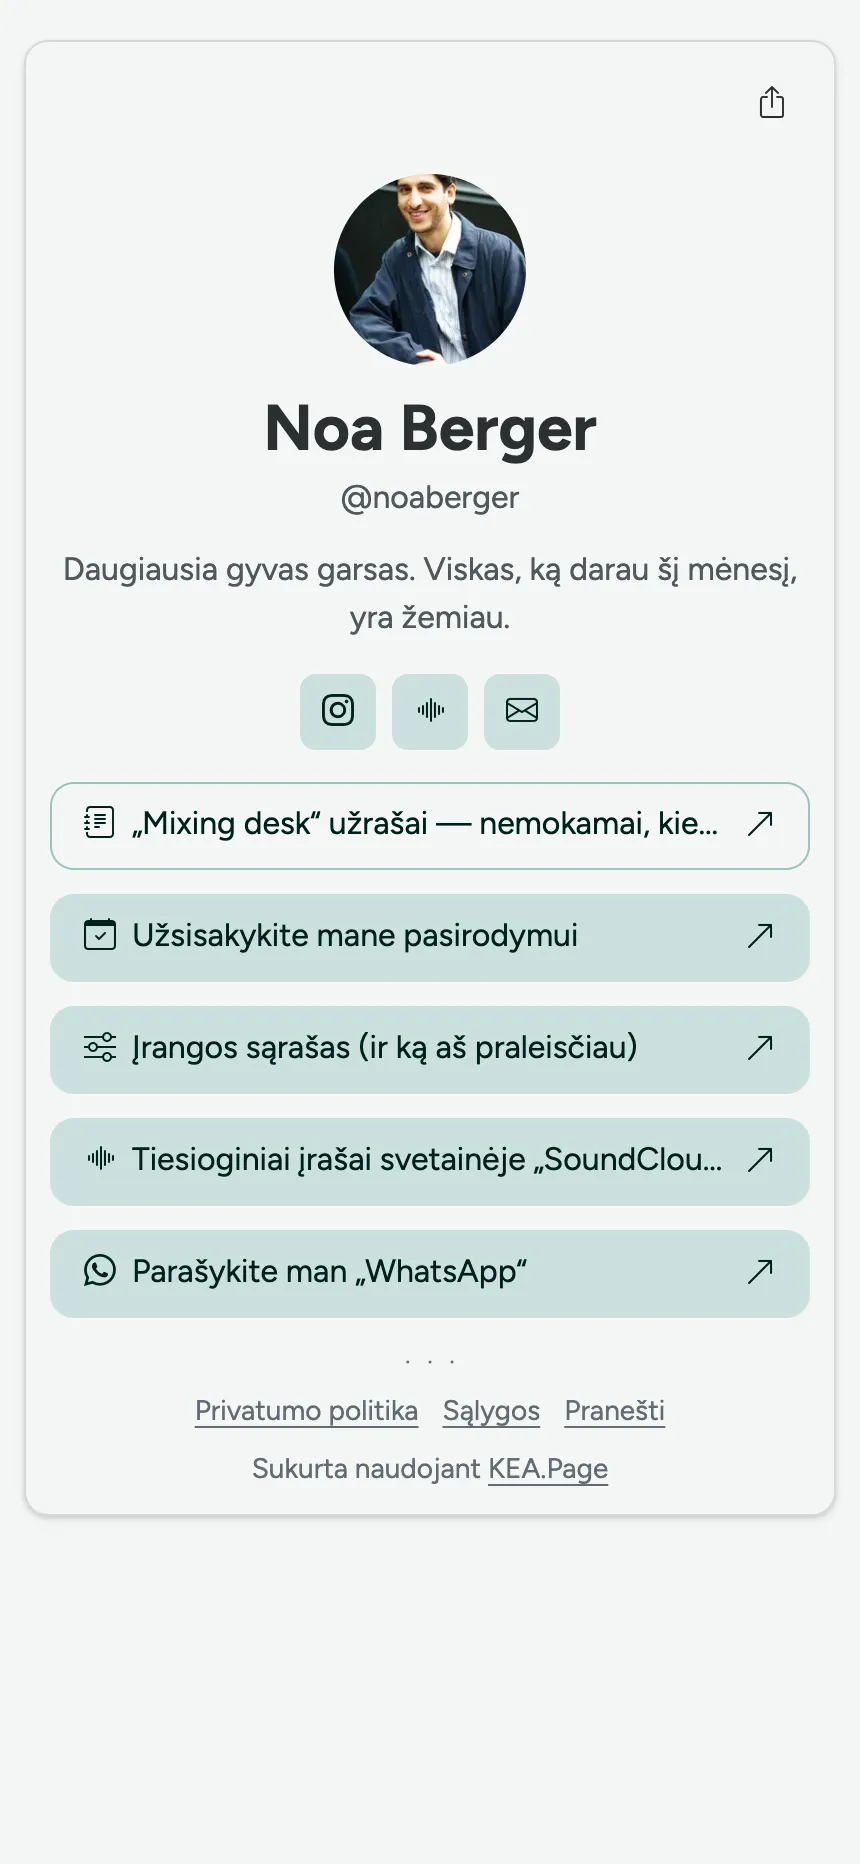This screenshot has width=860, height=1864.
Task: Click arrow on the Parašykite man WhatsApp row
Action: (x=760, y=1271)
